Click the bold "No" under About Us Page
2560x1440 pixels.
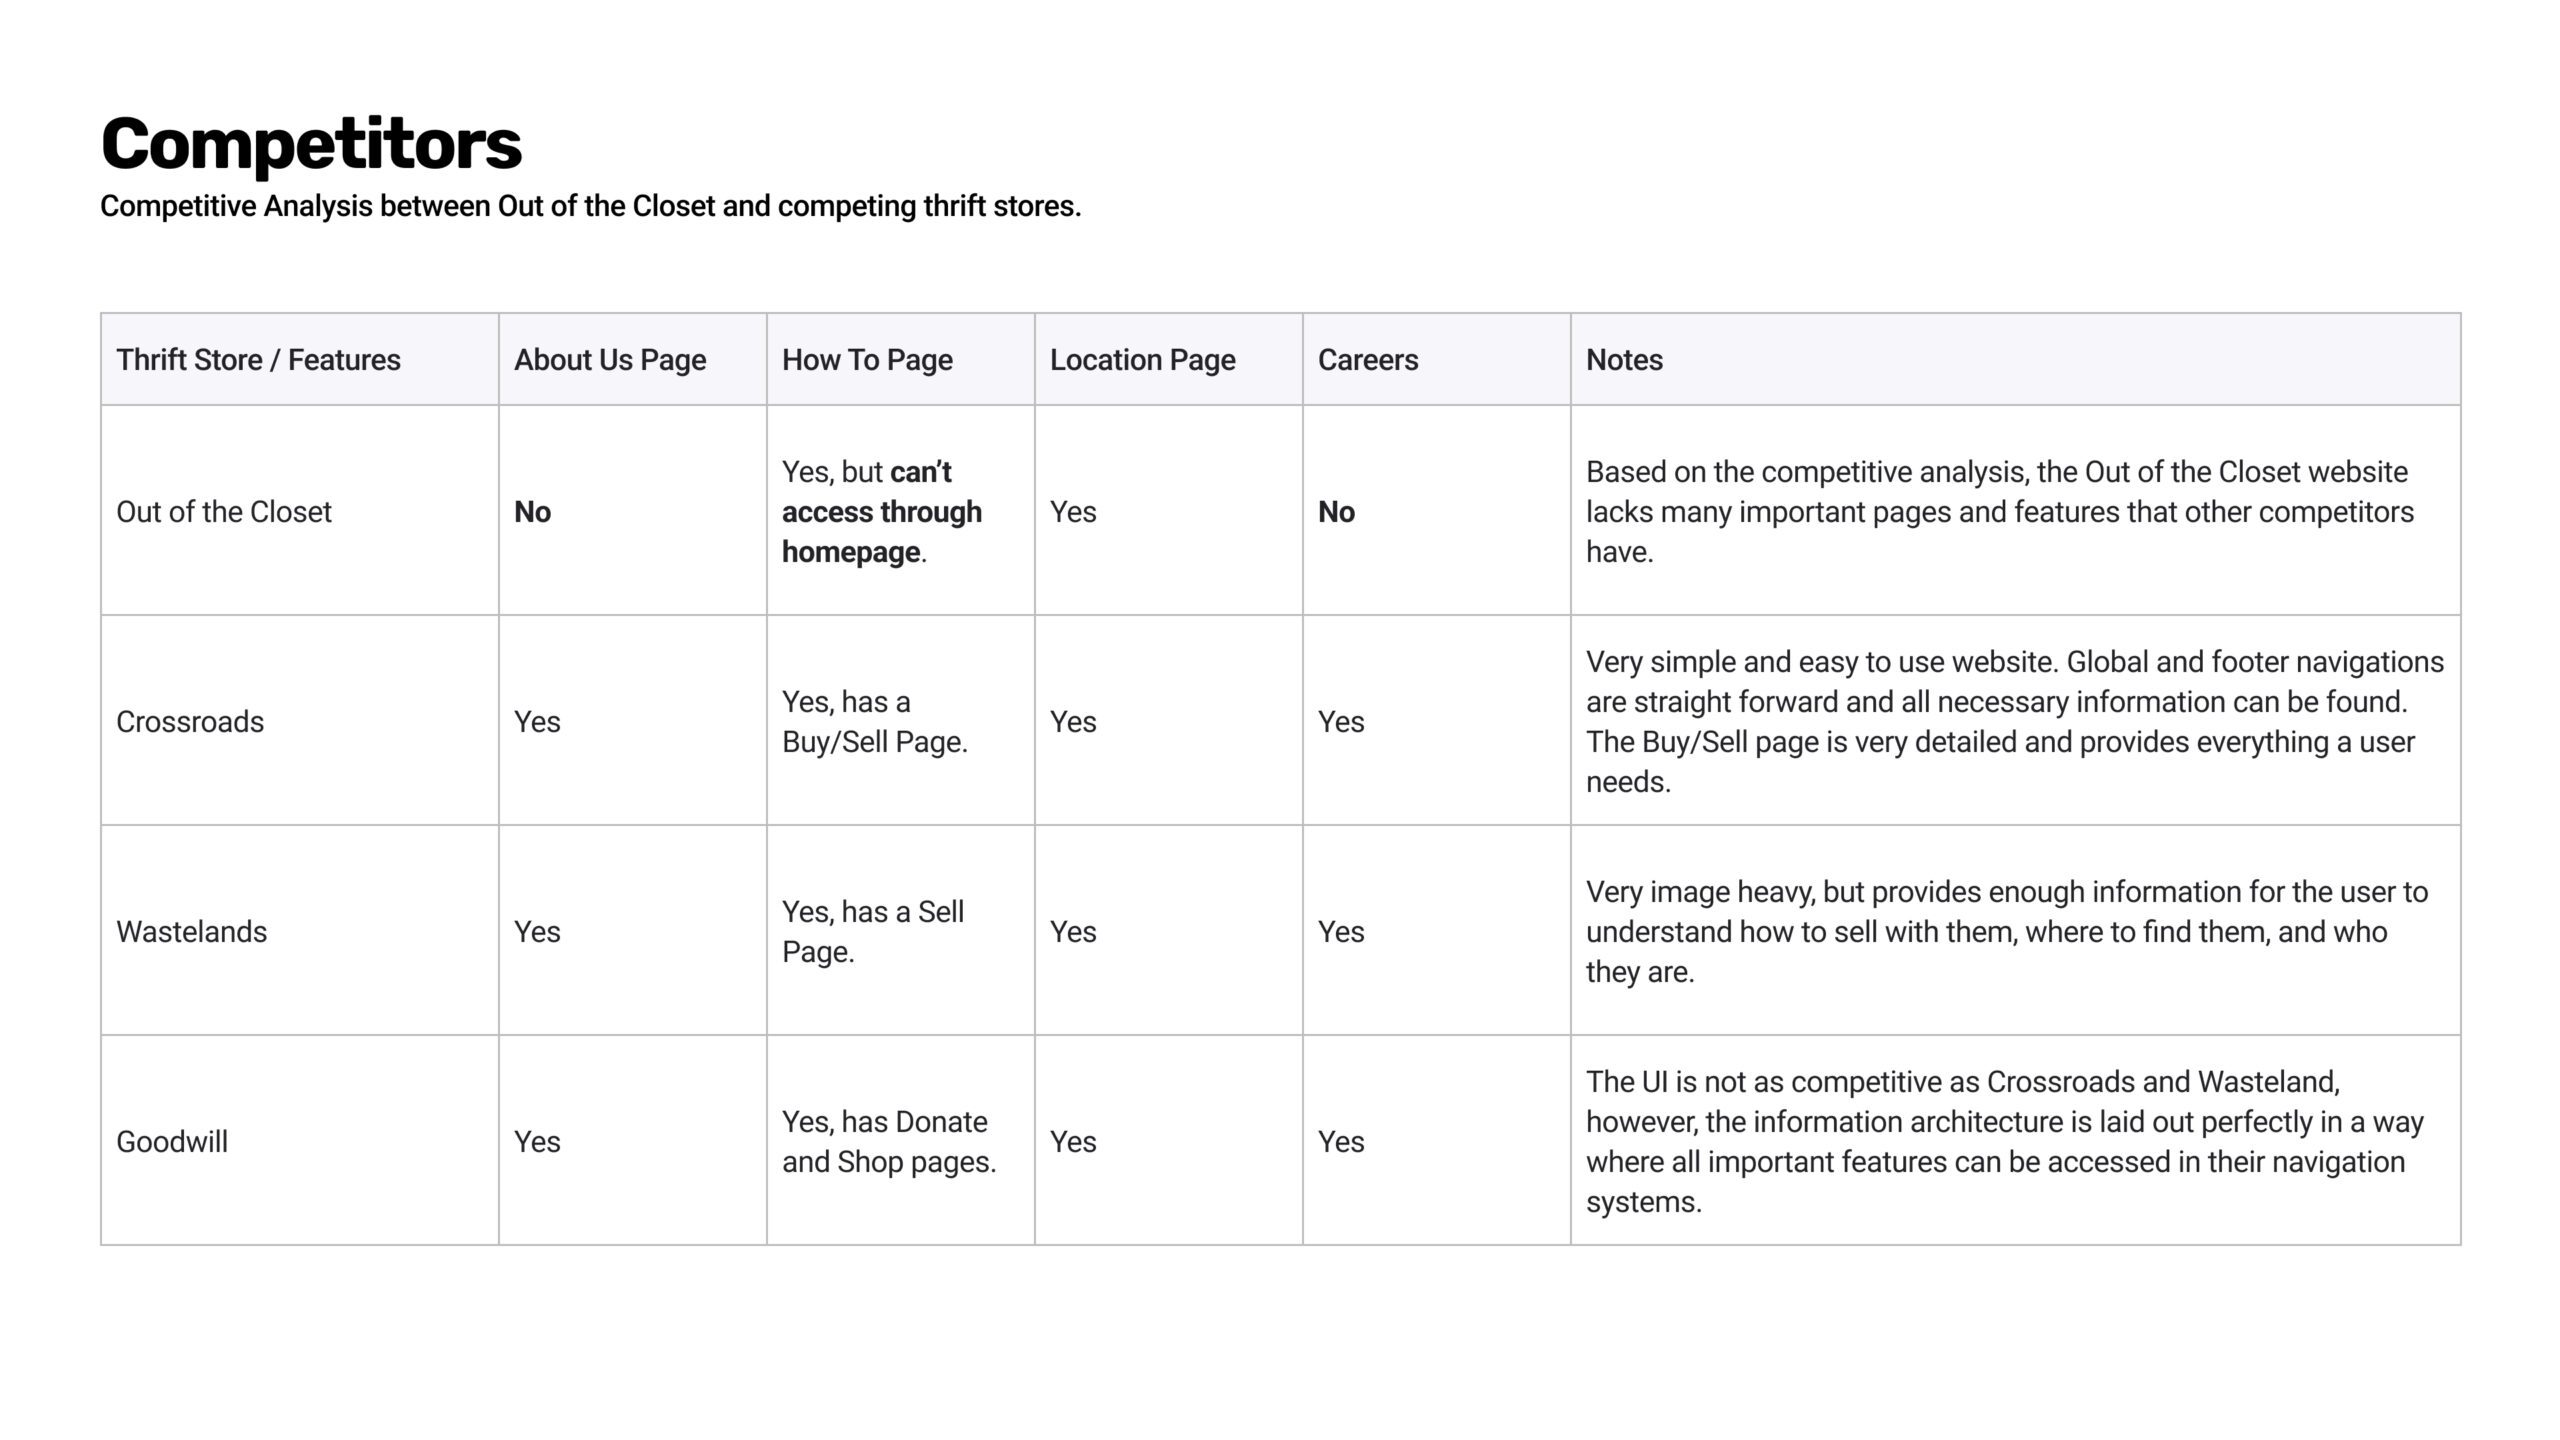[x=532, y=512]
